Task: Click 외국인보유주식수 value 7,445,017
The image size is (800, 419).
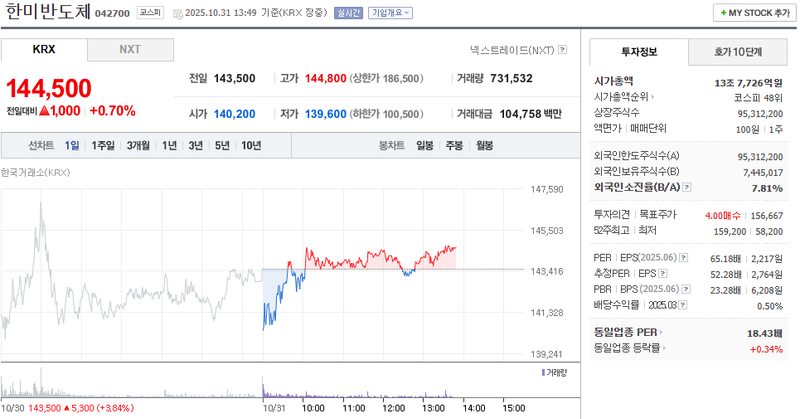Action: [763, 172]
